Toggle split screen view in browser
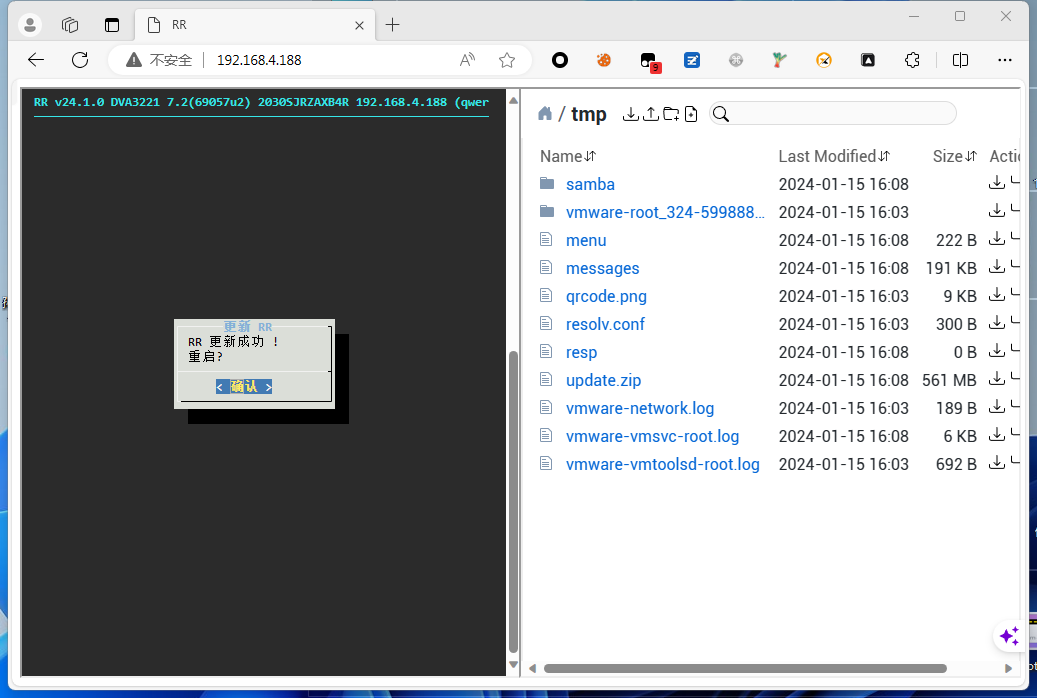Screen dimensions: 1037x698 960,60
